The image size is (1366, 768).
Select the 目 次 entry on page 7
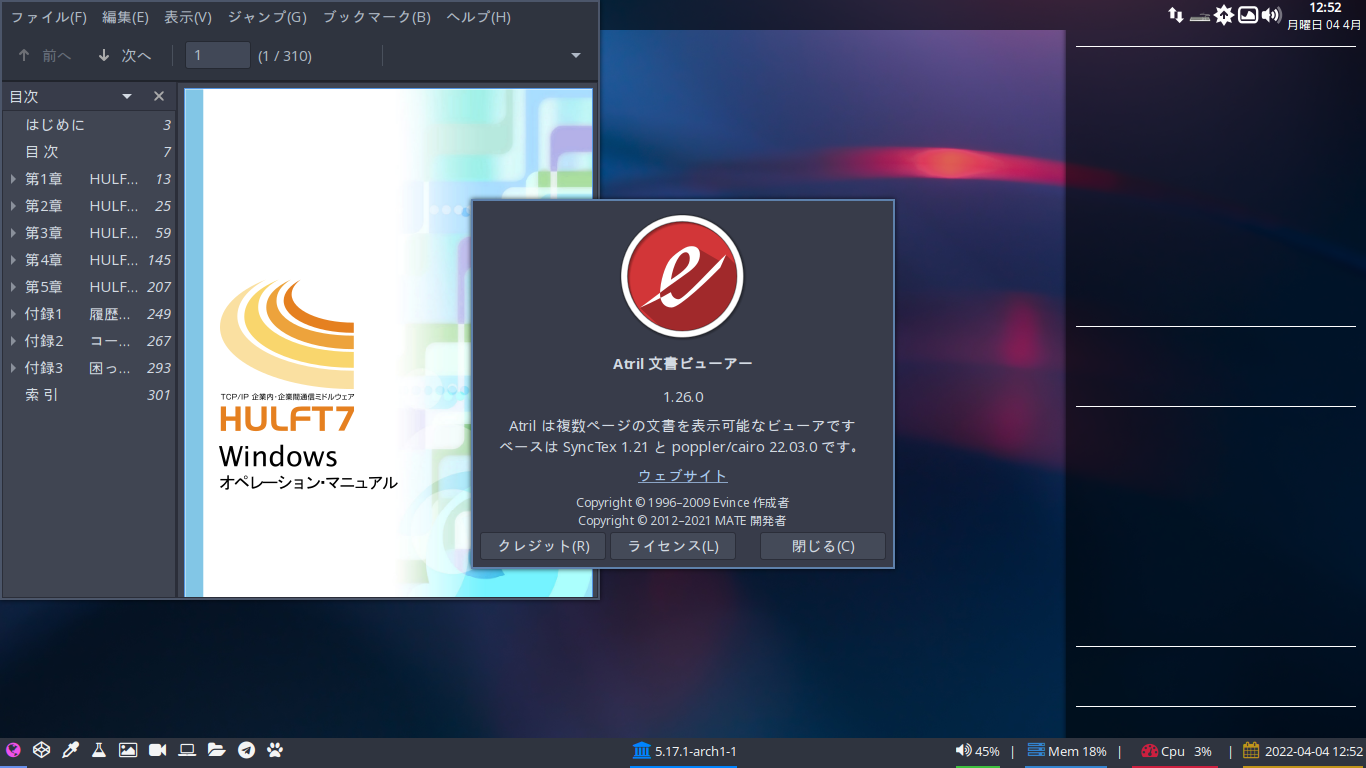[90, 152]
